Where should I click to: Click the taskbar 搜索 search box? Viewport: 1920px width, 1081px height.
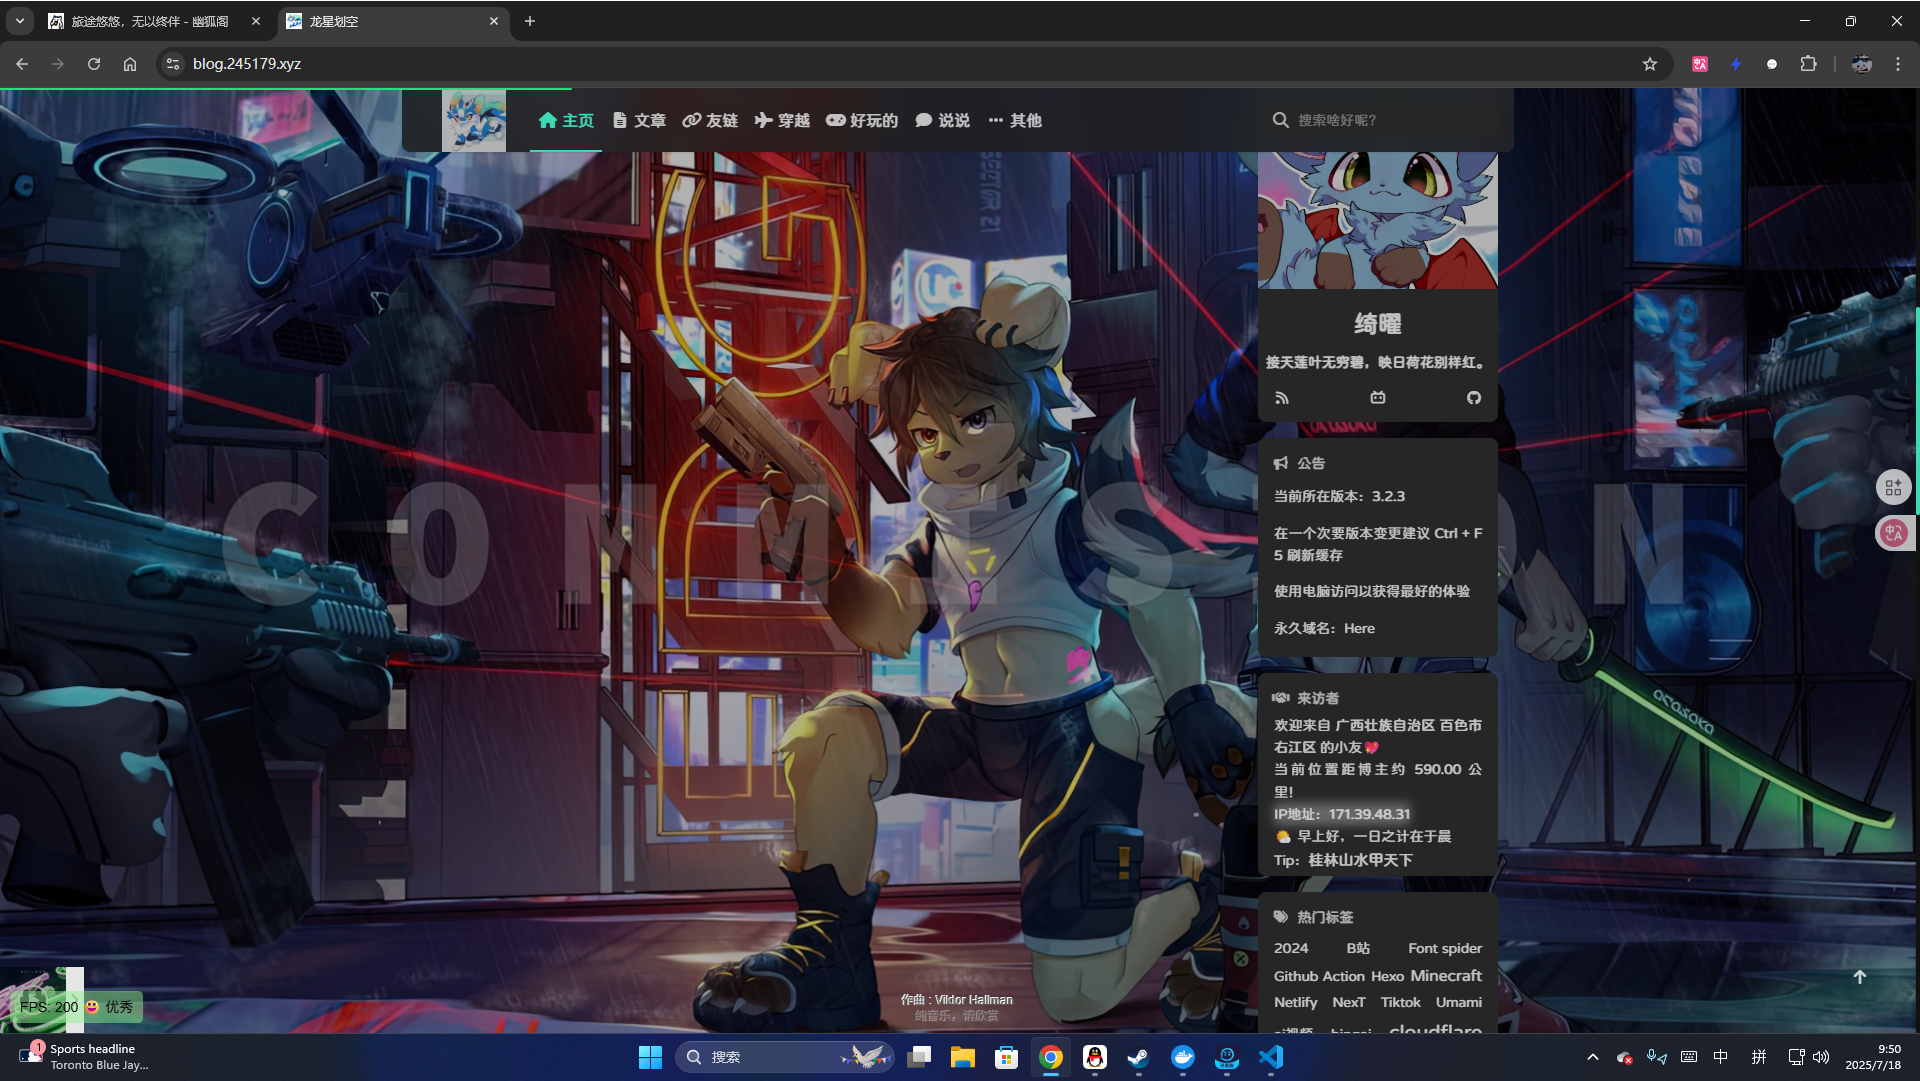[784, 1057]
